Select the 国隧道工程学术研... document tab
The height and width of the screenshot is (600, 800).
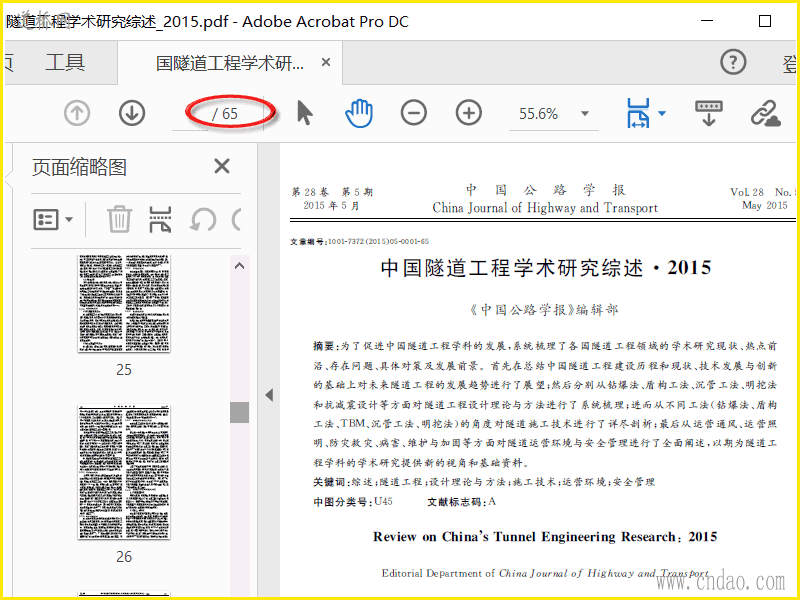pos(230,63)
